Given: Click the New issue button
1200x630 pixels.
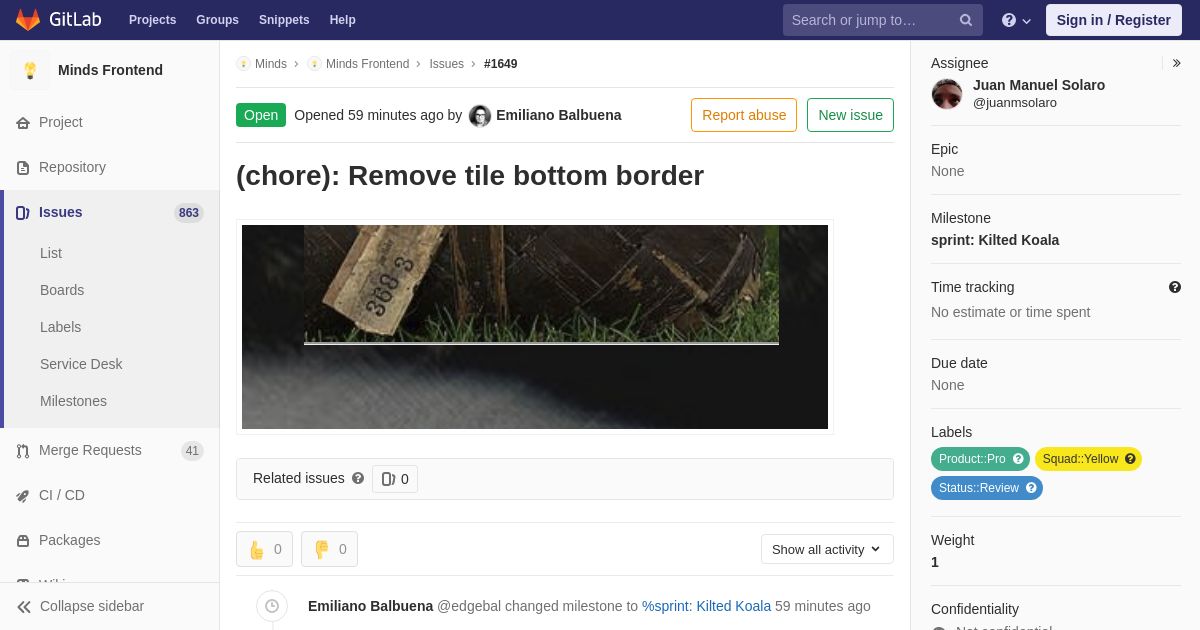Looking at the screenshot, I should pos(850,115).
